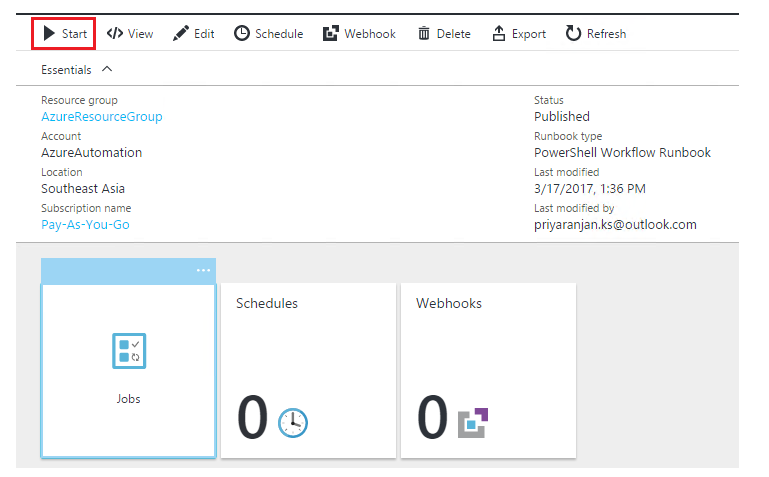Click the Webhook toolbar icon
This screenshot has height=477, width=769.
[331, 33]
